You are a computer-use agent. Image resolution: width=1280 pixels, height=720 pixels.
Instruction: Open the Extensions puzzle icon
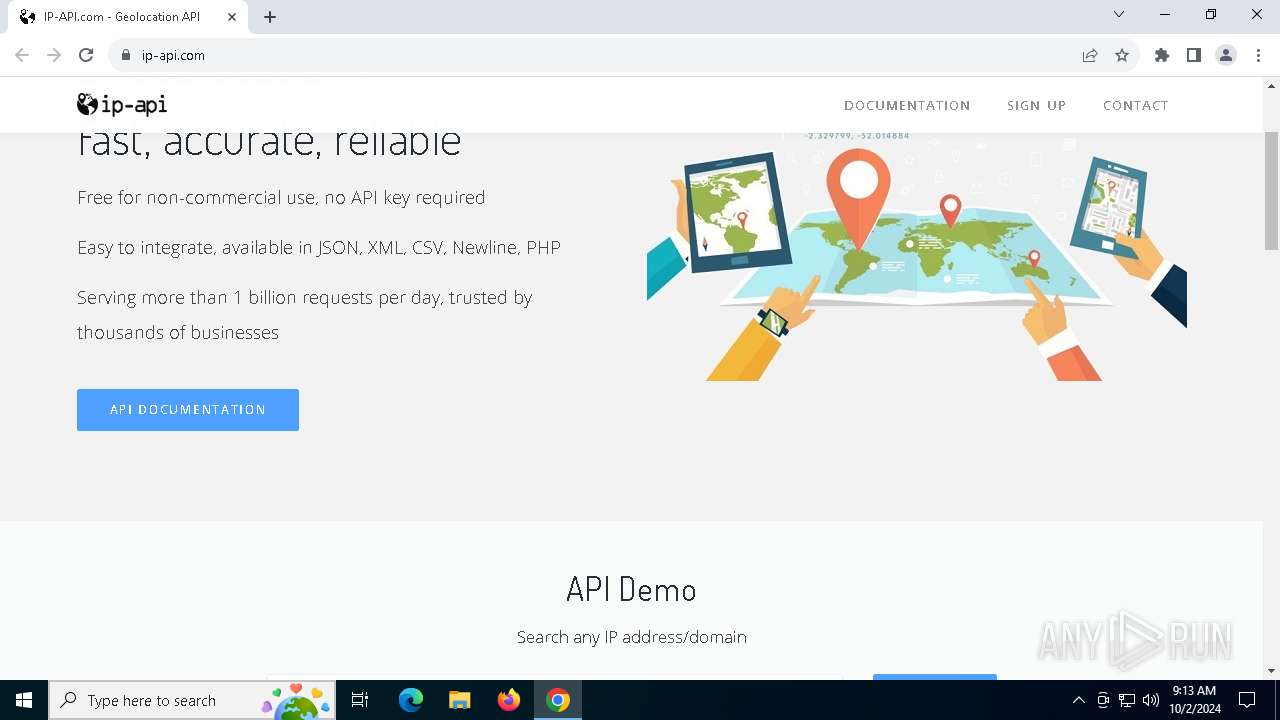click(x=1162, y=55)
